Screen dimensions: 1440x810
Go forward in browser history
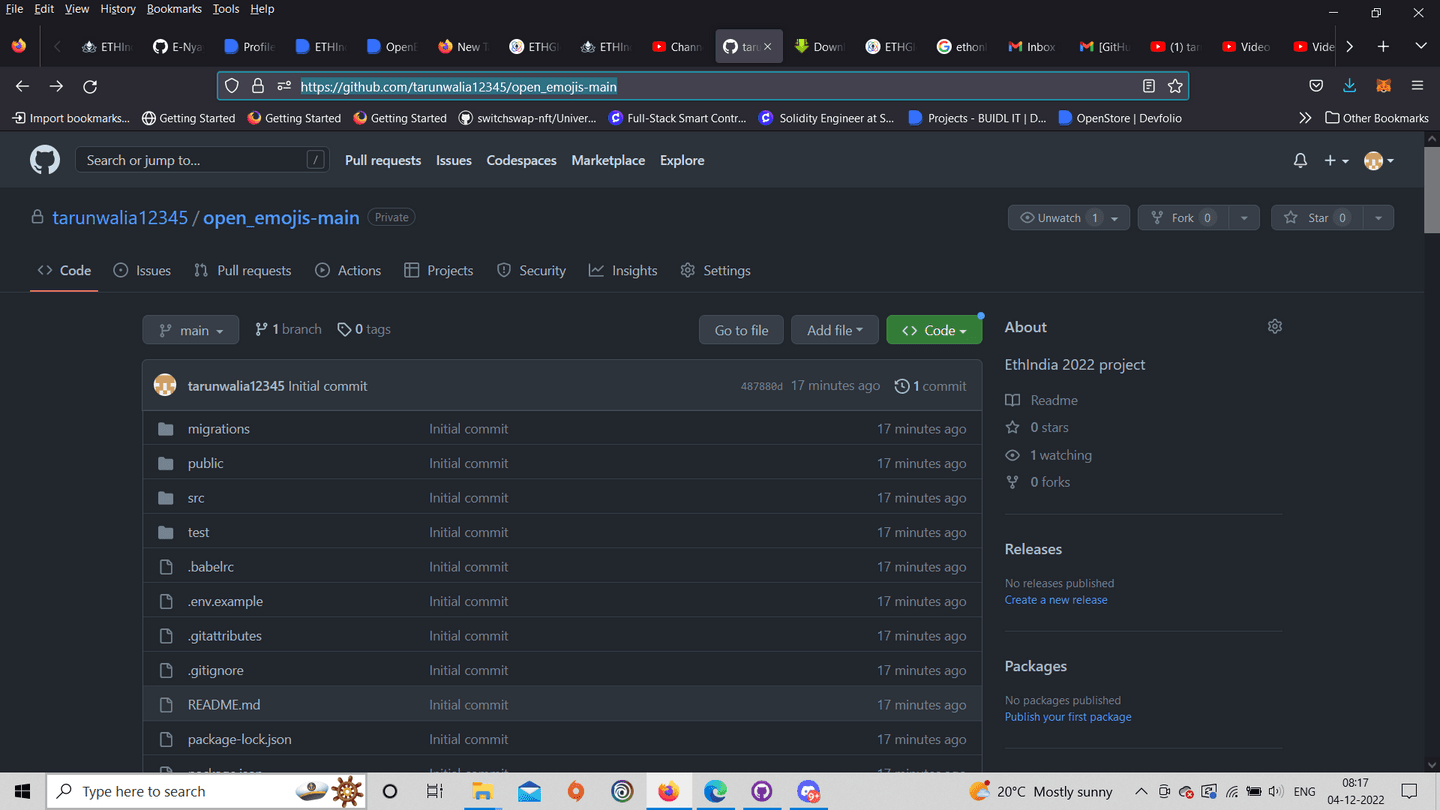coord(56,87)
